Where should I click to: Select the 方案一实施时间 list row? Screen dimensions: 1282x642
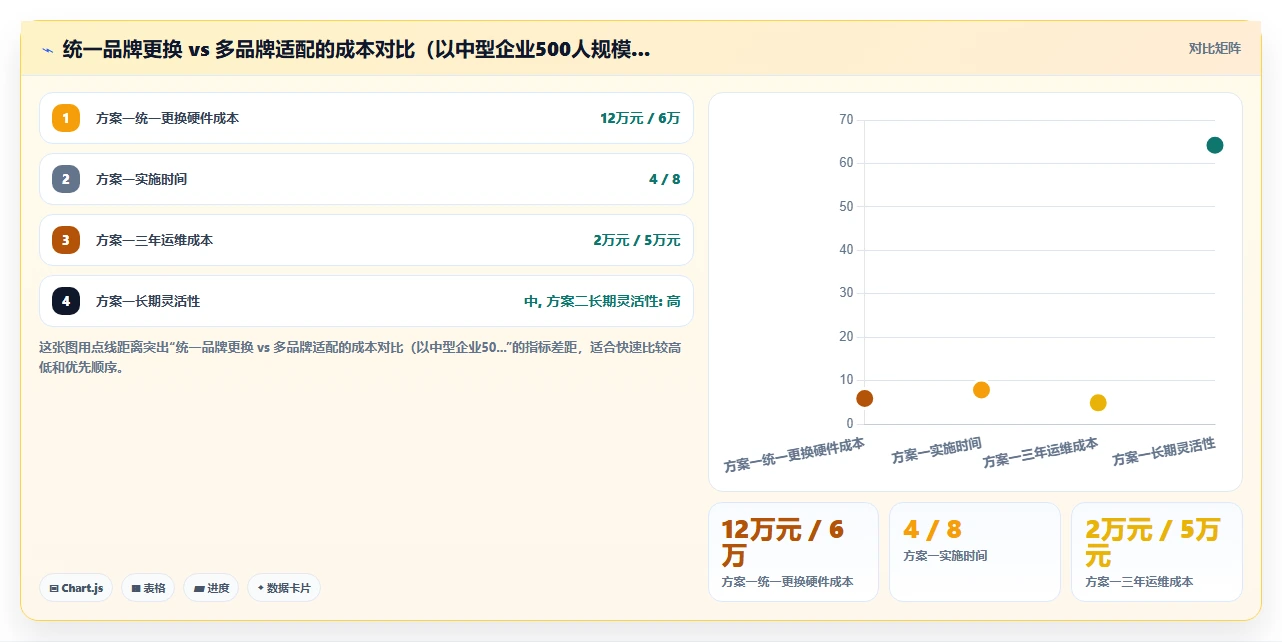[366, 179]
